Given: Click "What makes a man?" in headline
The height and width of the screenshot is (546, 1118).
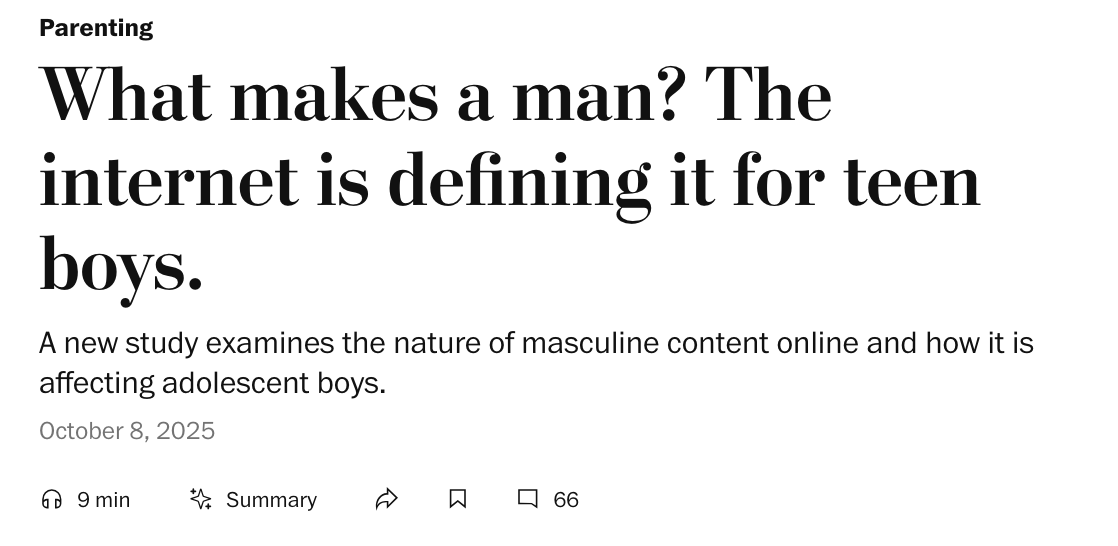Looking at the screenshot, I should 360,97.
